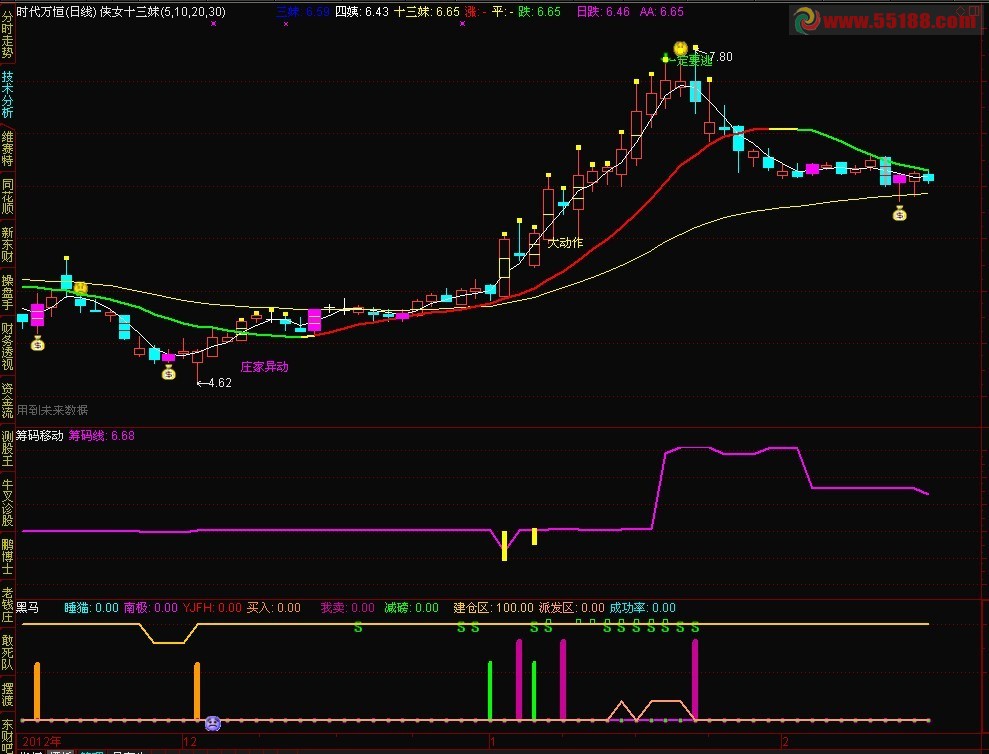Click the 四姨: 6.43 value
Screen dimensions: 989x754
click(x=362, y=11)
